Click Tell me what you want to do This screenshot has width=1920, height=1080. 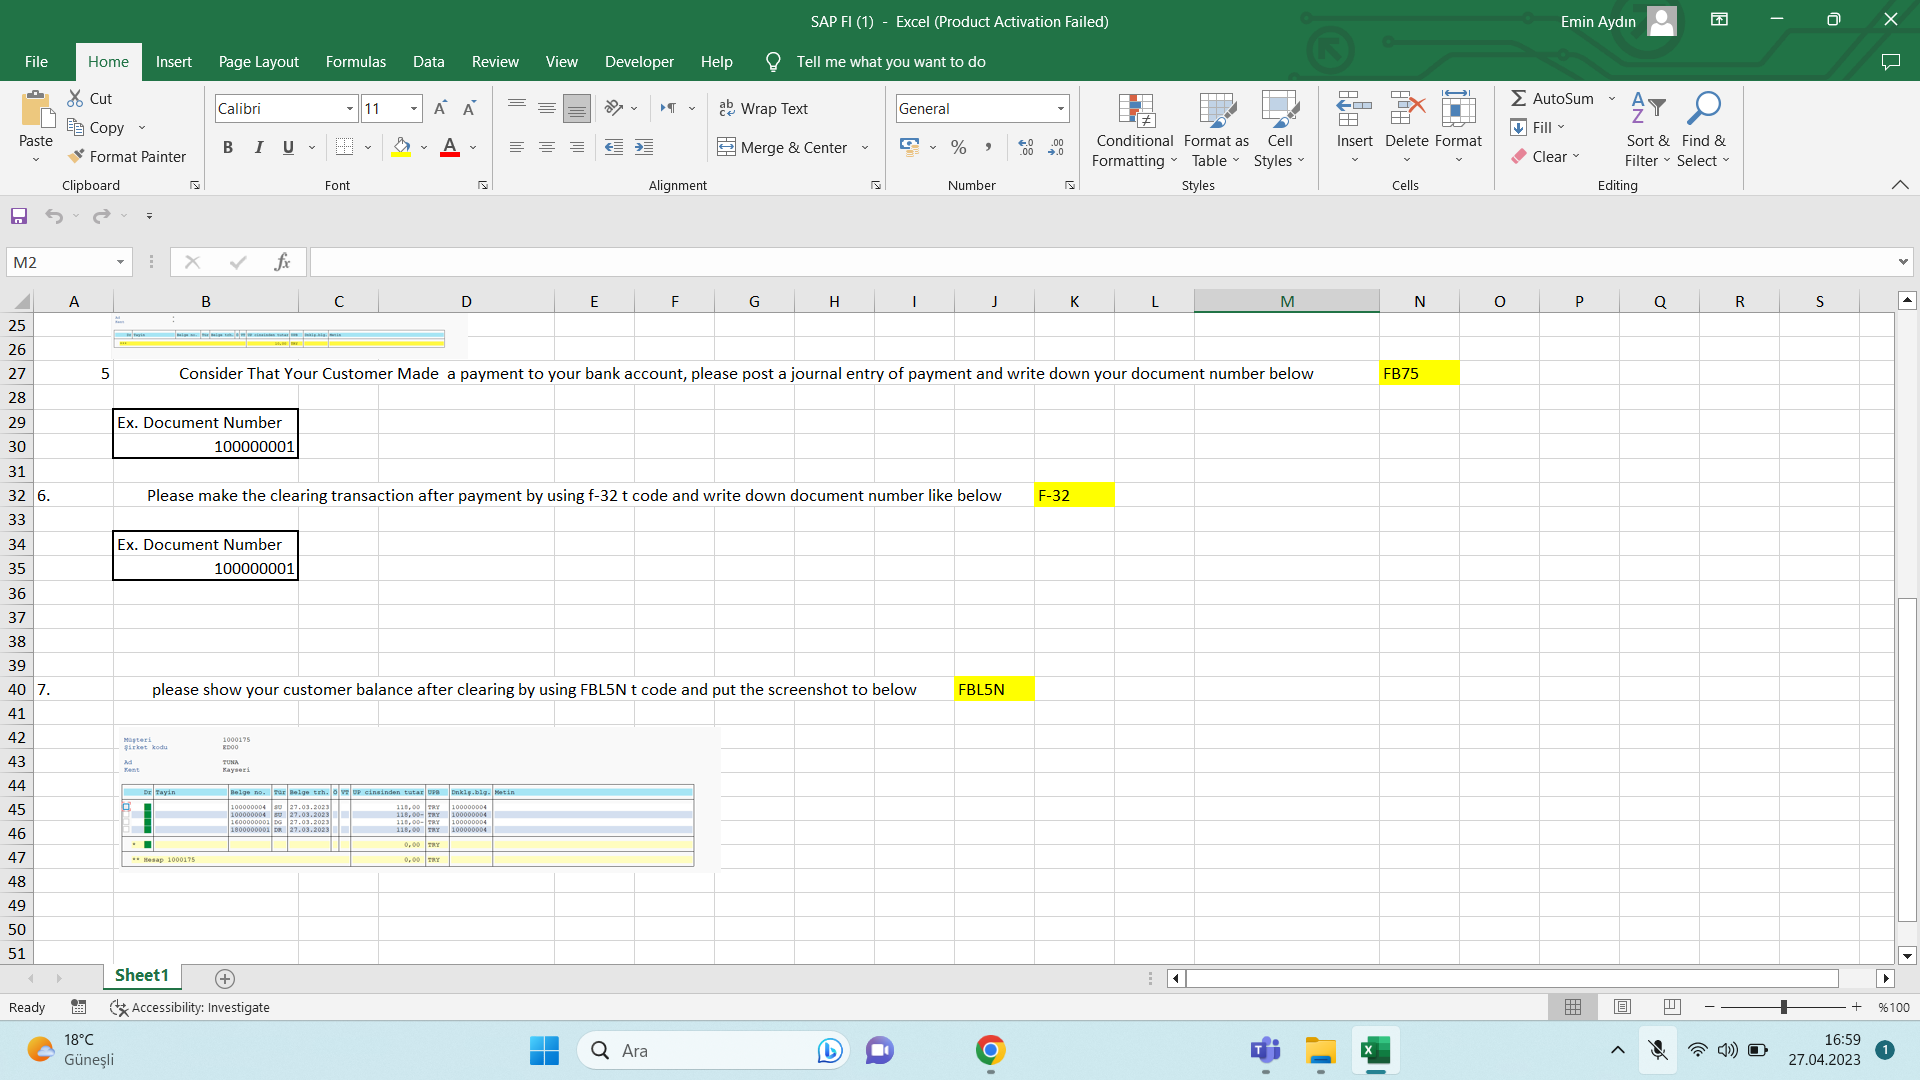pos(890,62)
